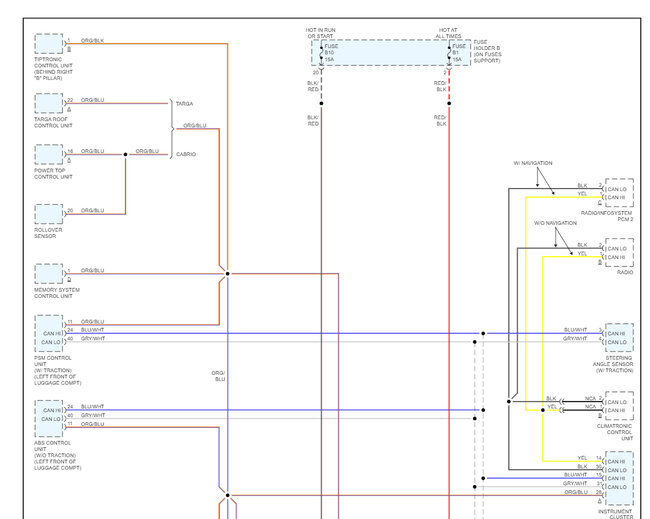650x519 pixels.
Task: Click the TARGA bracket label
Action: (184, 104)
